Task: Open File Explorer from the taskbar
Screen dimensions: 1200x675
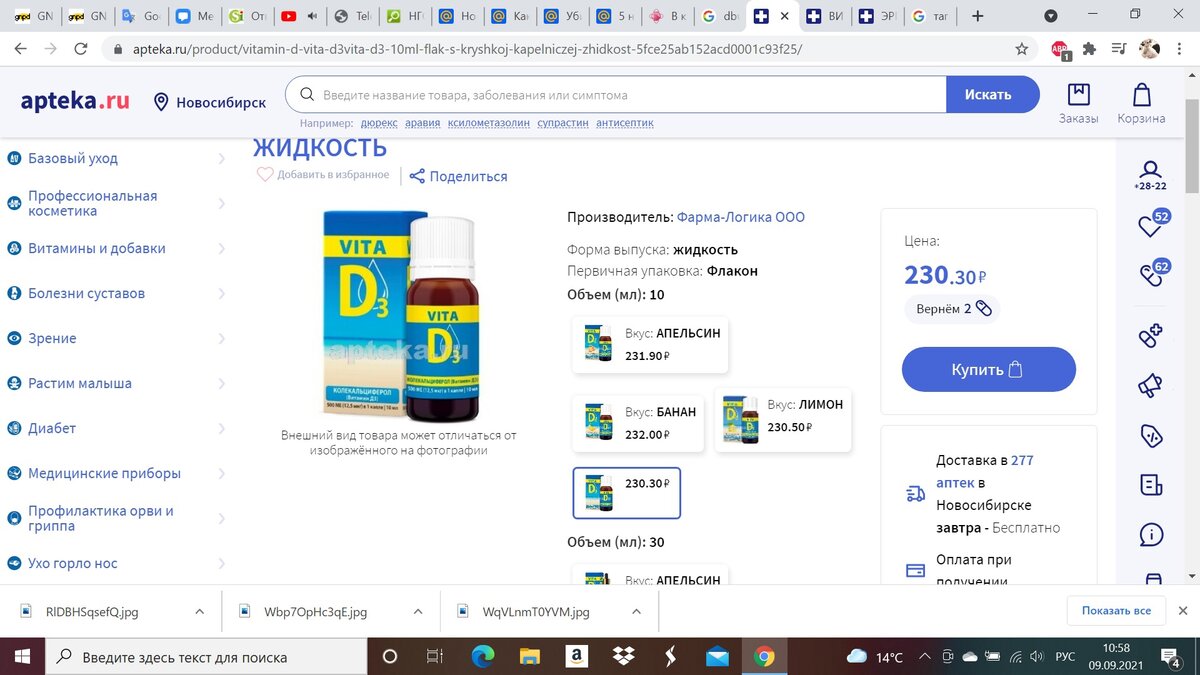Action: click(530, 657)
